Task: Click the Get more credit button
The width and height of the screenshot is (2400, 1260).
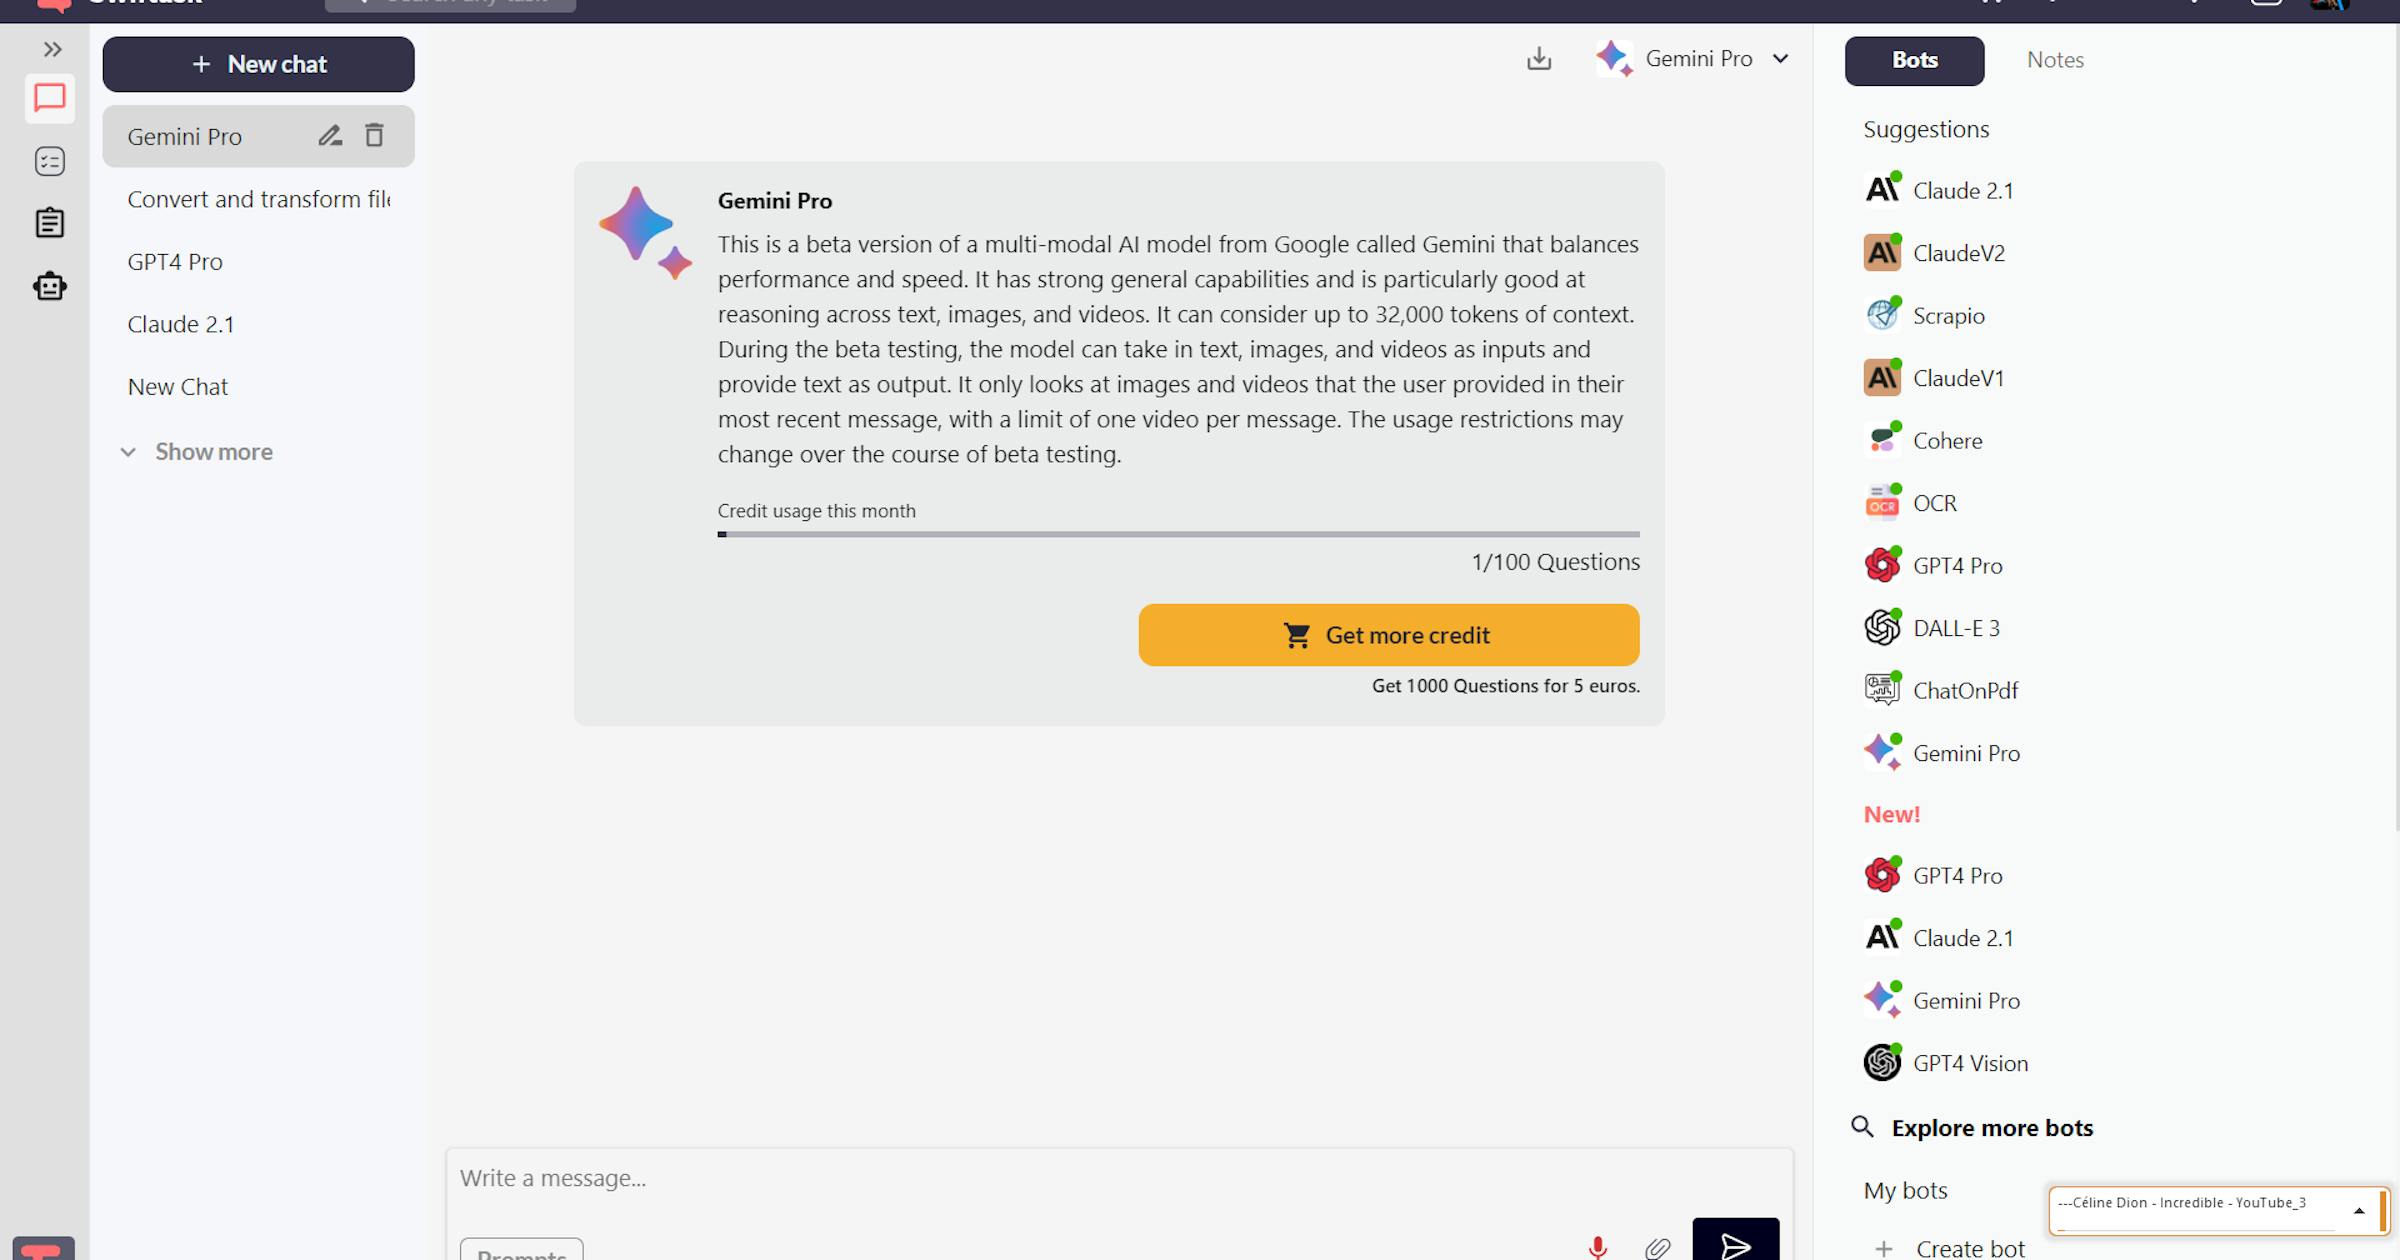Action: click(x=1388, y=634)
